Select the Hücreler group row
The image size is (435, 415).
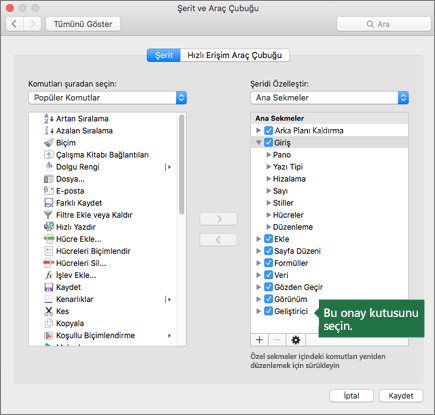(x=329, y=215)
